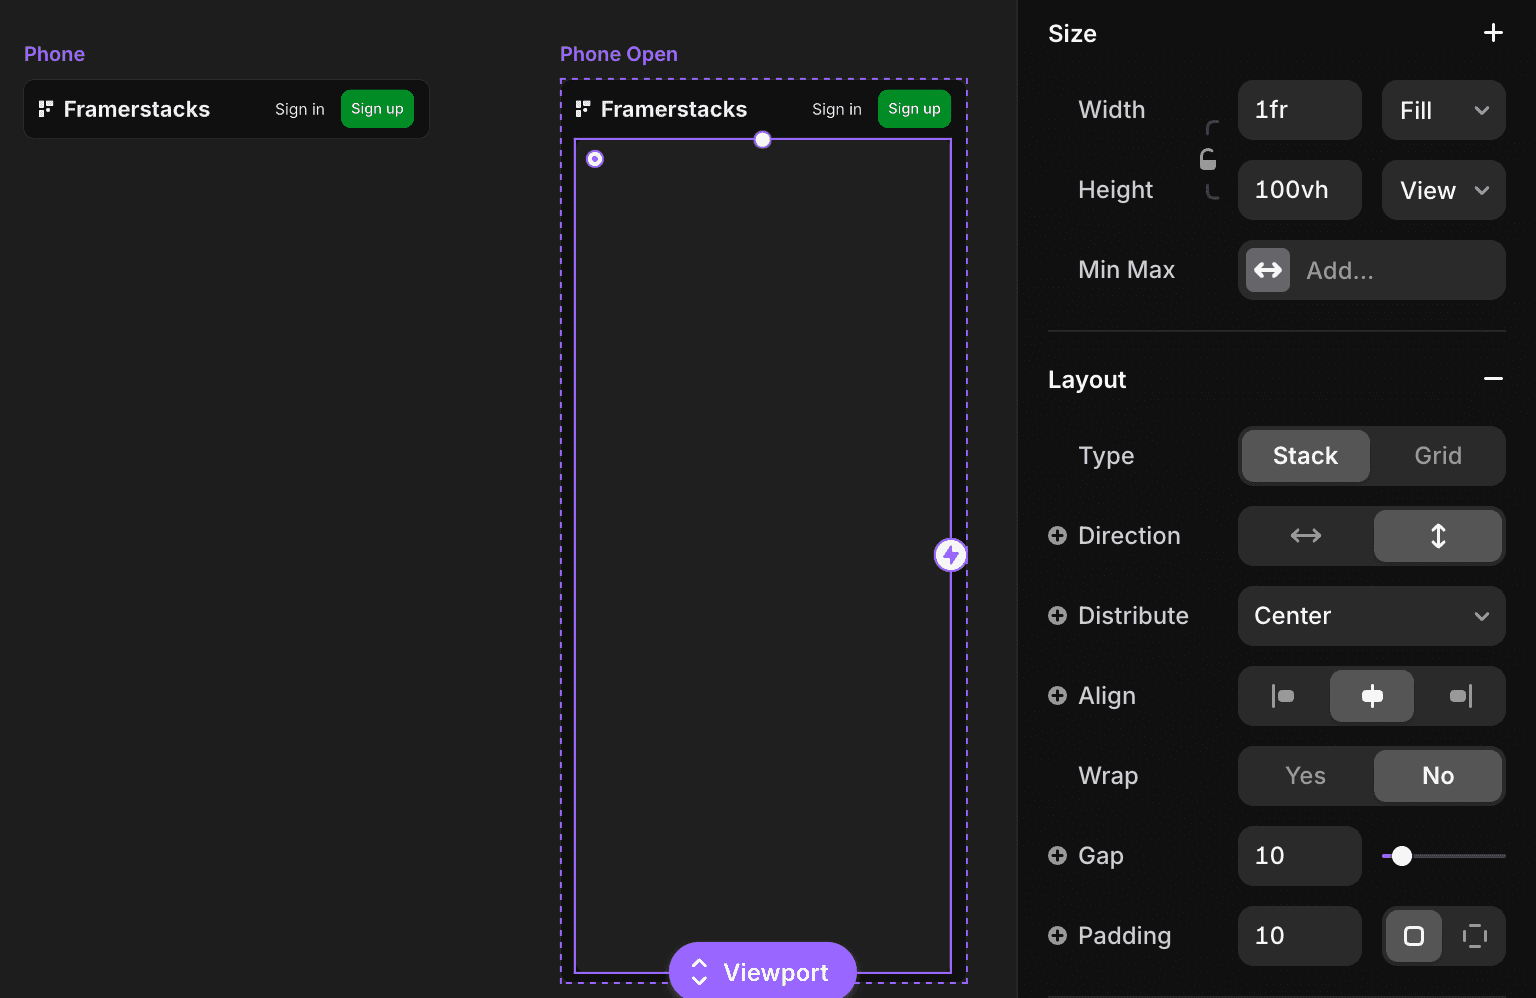Click the plus icon next to Size
Screen dimensions: 1536x998
(1492, 32)
